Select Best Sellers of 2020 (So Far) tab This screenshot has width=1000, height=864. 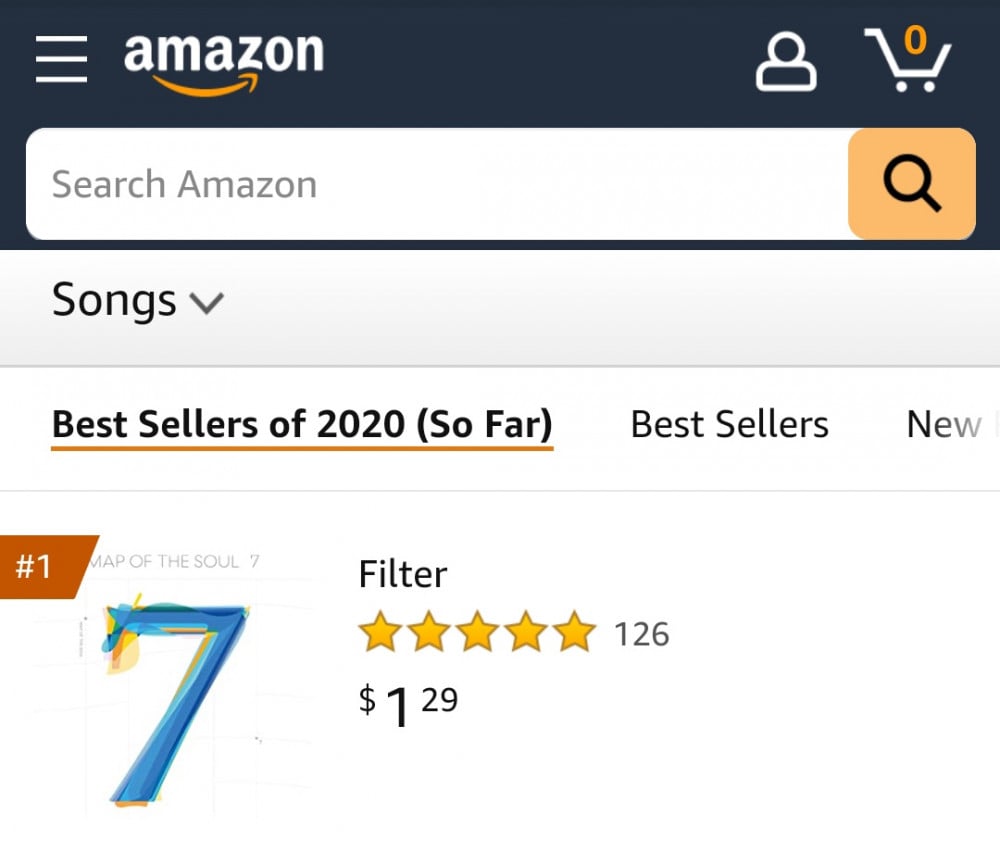tap(302, 425)
